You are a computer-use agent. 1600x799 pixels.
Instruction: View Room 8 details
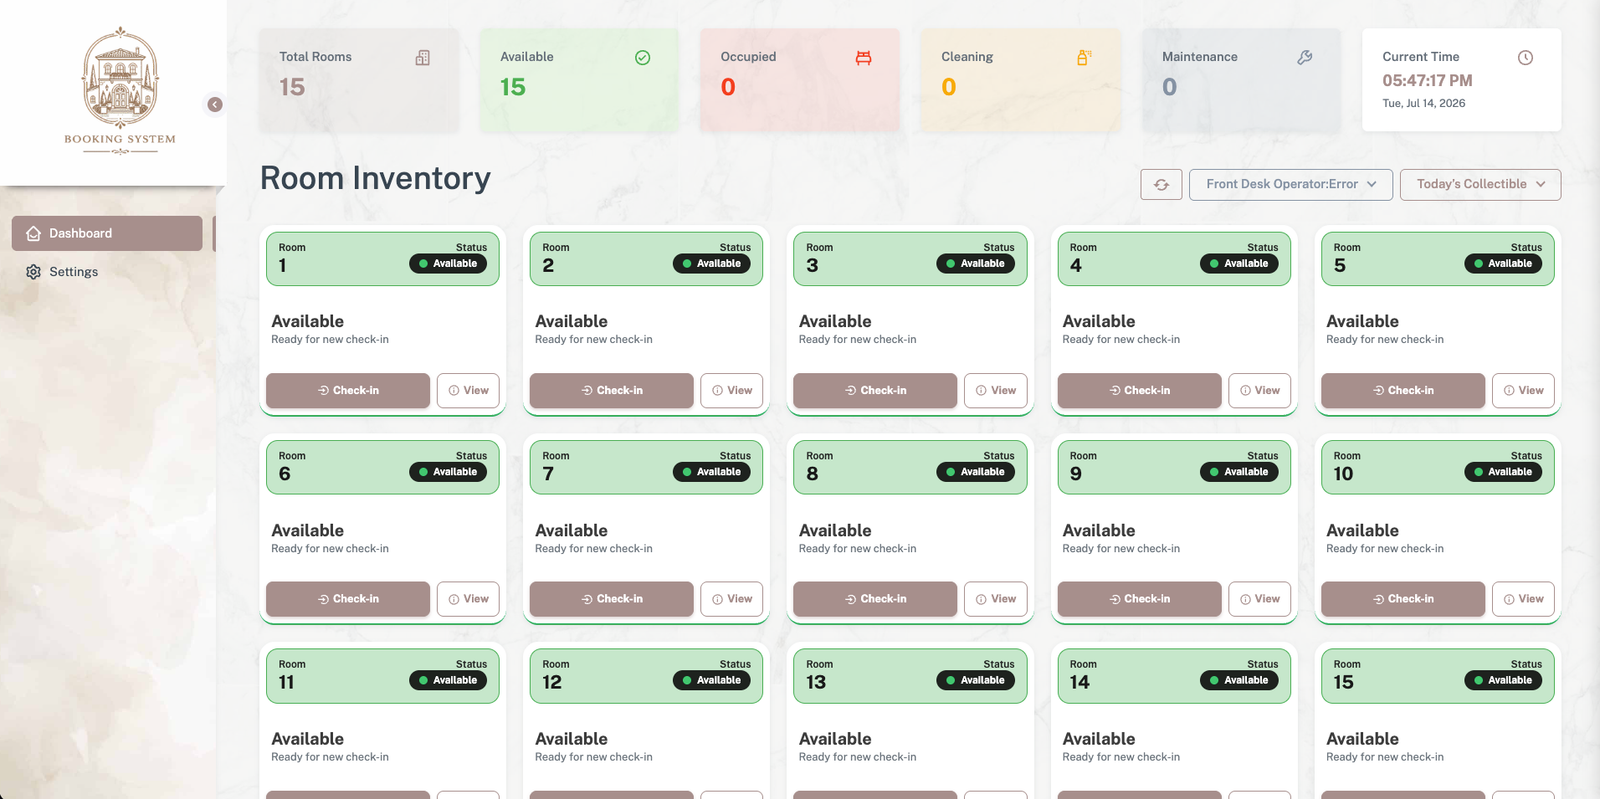tap(995, 599)
